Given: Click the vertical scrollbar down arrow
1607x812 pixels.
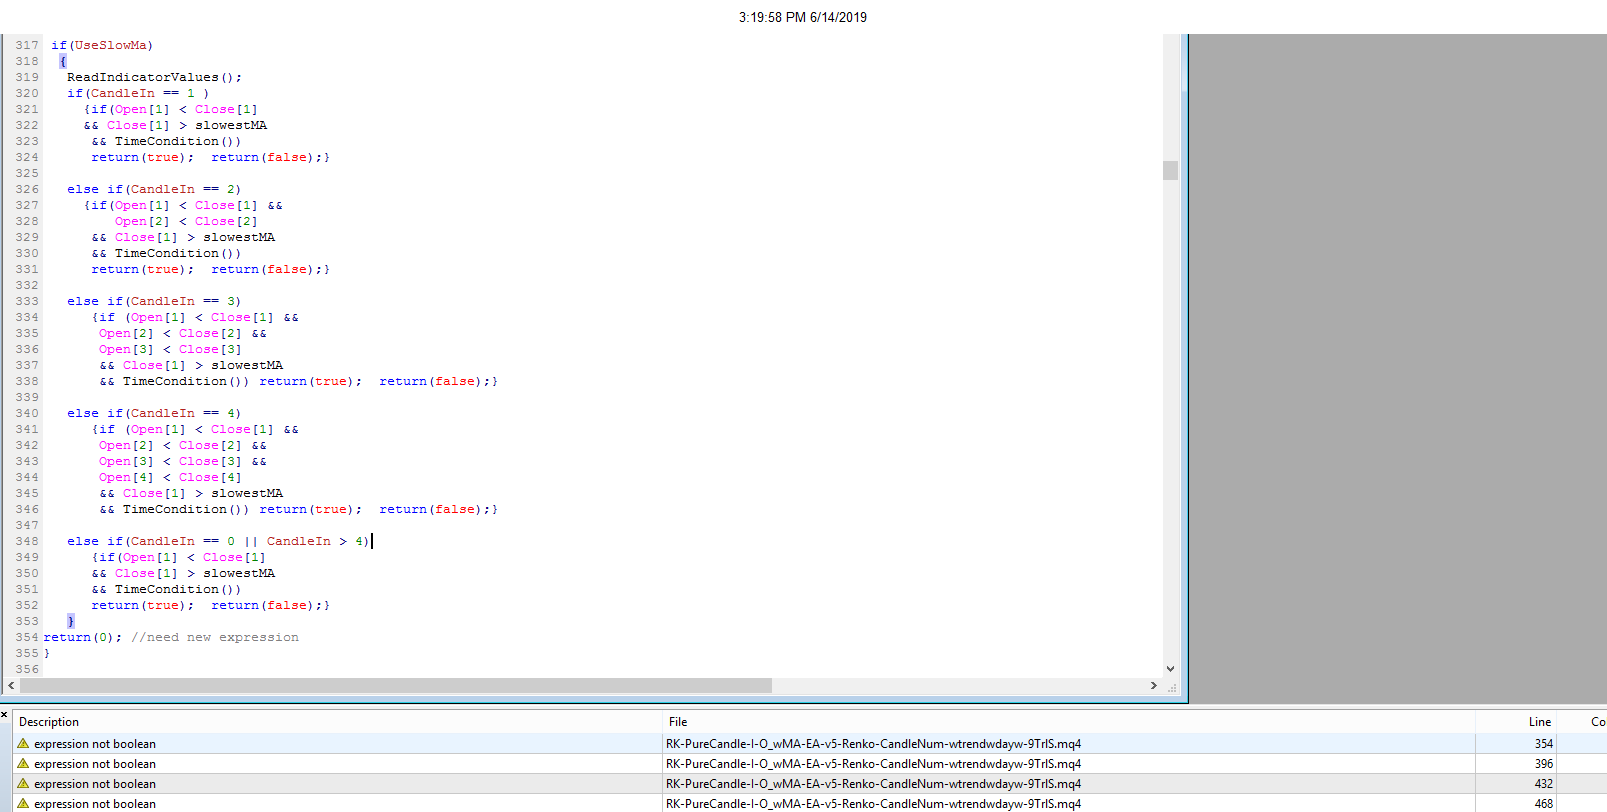Looking at the screenshot, I should [1170, 669].
